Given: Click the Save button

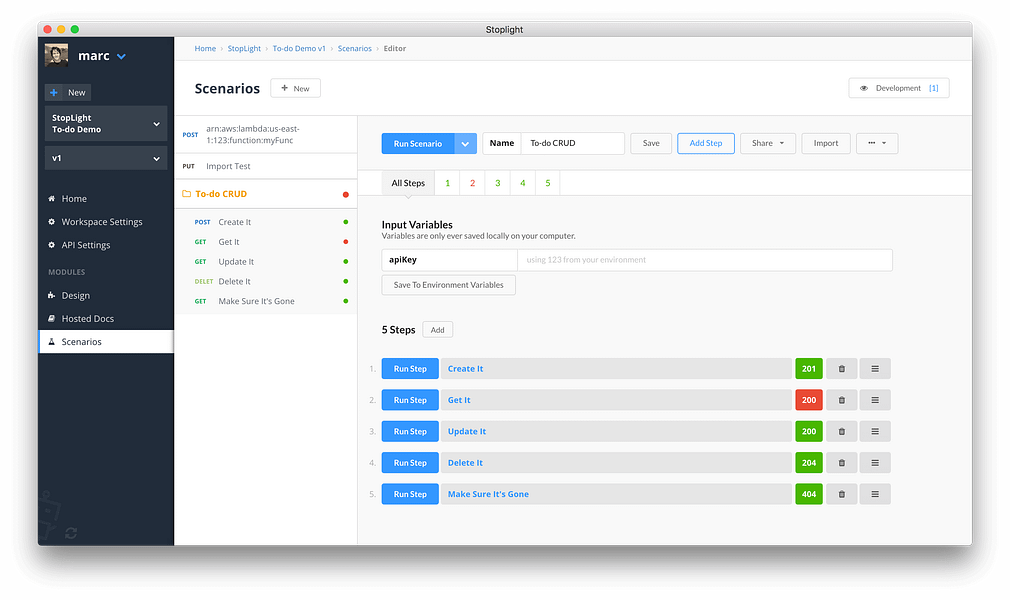Looking at the screenshot, I should pos(651,143).
